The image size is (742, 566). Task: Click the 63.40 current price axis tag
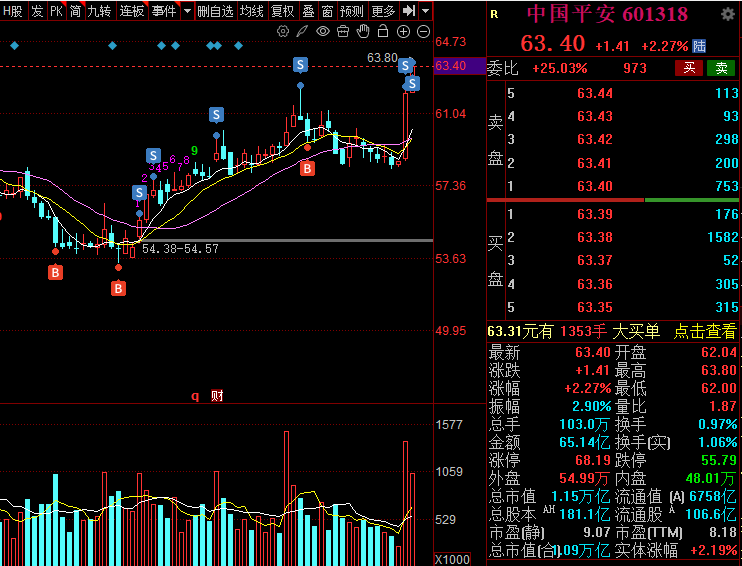[x=459, y=66]
